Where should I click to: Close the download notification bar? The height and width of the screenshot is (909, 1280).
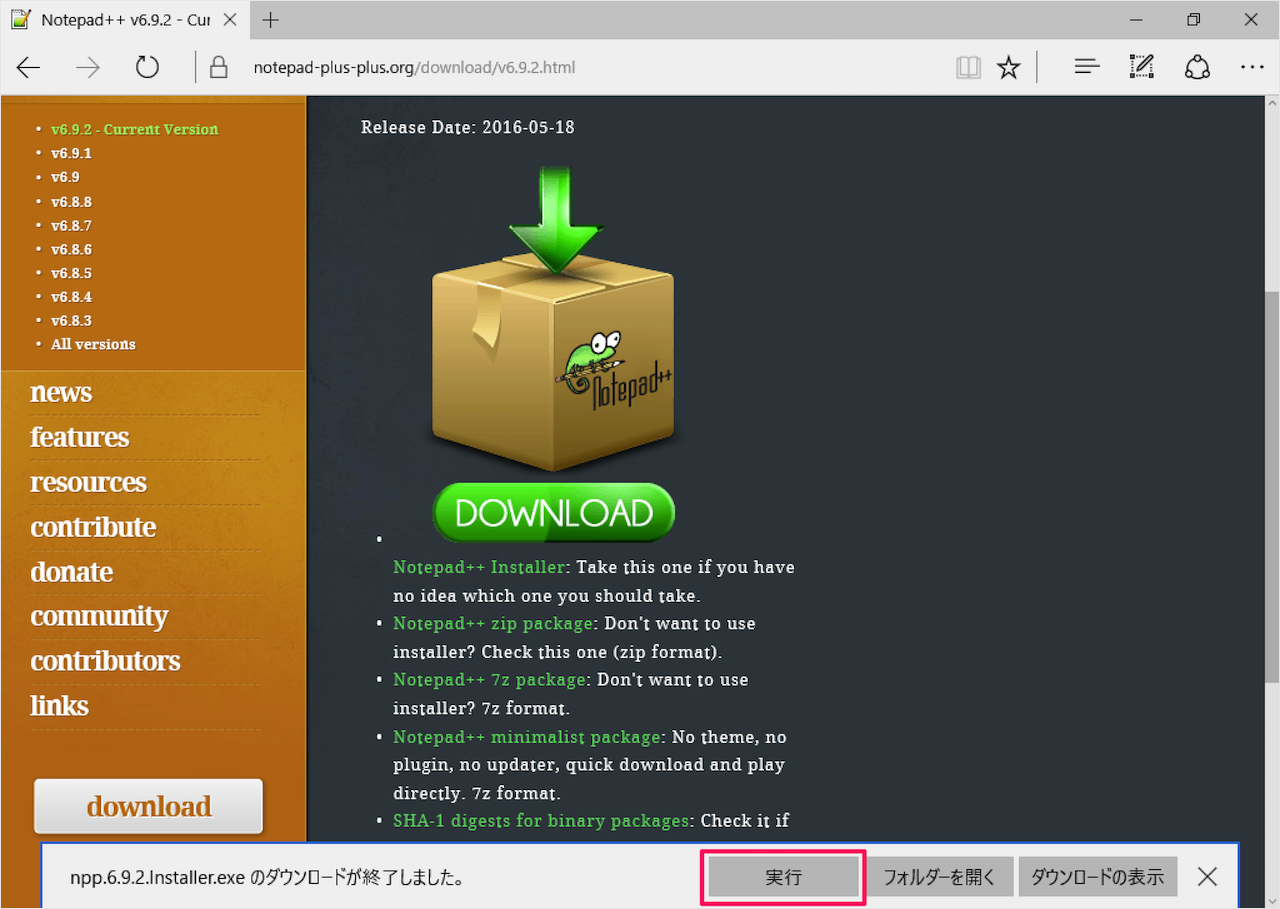[1207, 877]
